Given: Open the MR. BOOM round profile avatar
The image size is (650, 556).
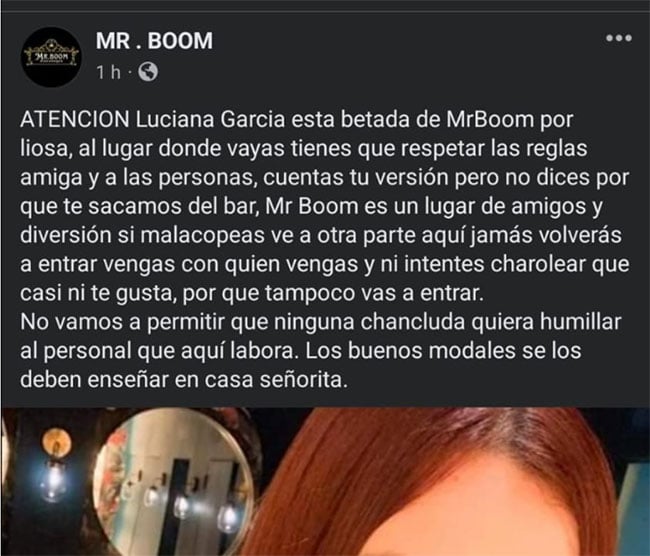Looking at the screenshot, I should click(x=51, y=57).
